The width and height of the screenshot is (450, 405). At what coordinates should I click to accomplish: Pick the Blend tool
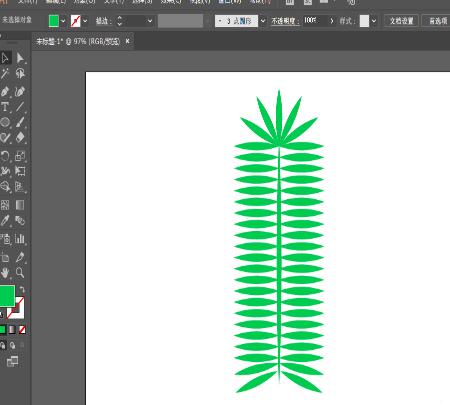click(20, 220)
